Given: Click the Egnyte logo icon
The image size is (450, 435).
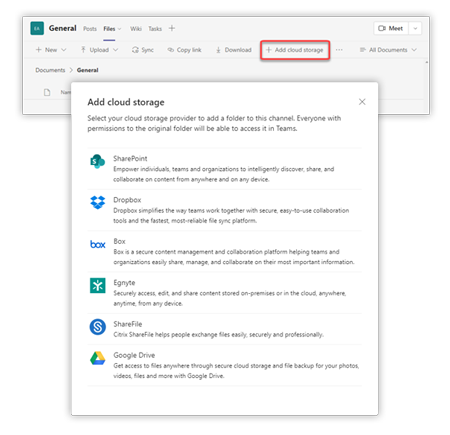Looking at the screenshot, I should click(x=98, y=286).
